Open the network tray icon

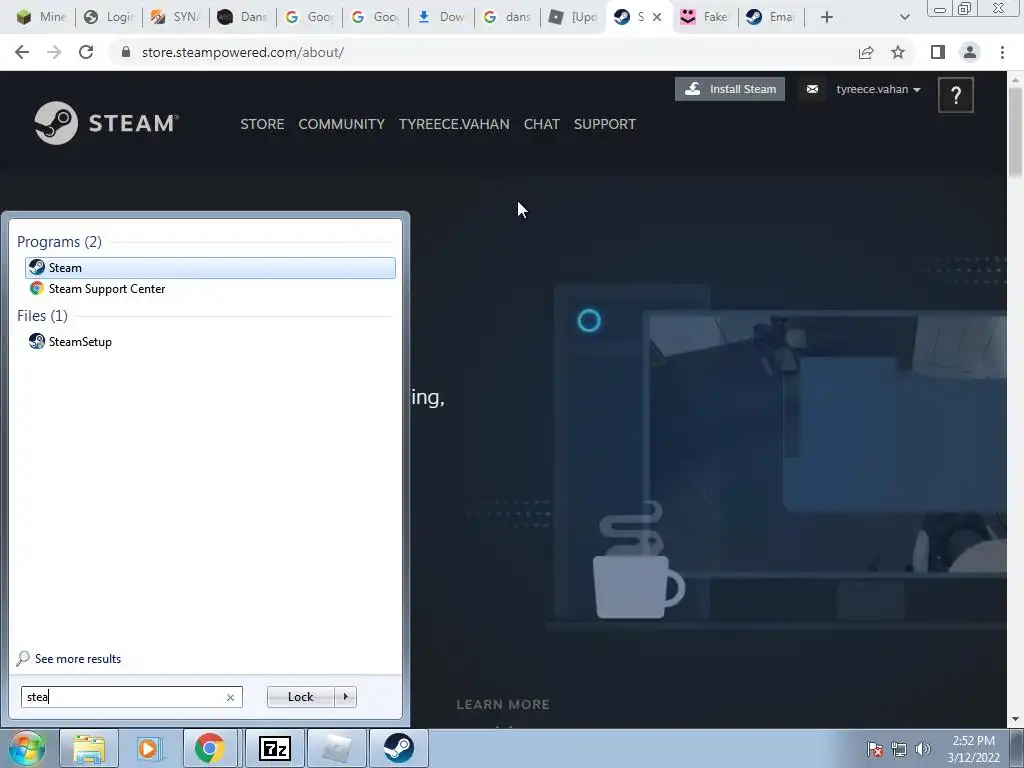[899, 749]
